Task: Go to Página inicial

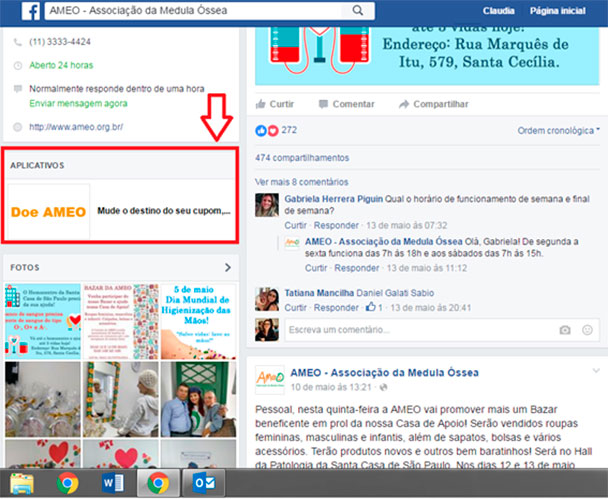Action: tap(558, 11)
